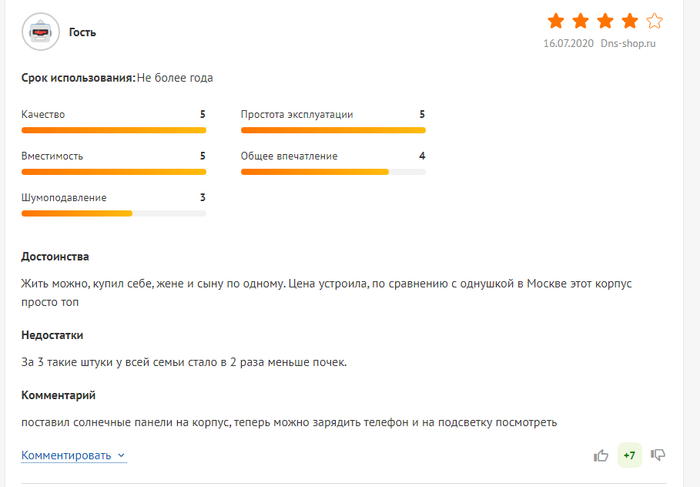
Task: Click the Достоинства section heading
Action: click(55, 257)
